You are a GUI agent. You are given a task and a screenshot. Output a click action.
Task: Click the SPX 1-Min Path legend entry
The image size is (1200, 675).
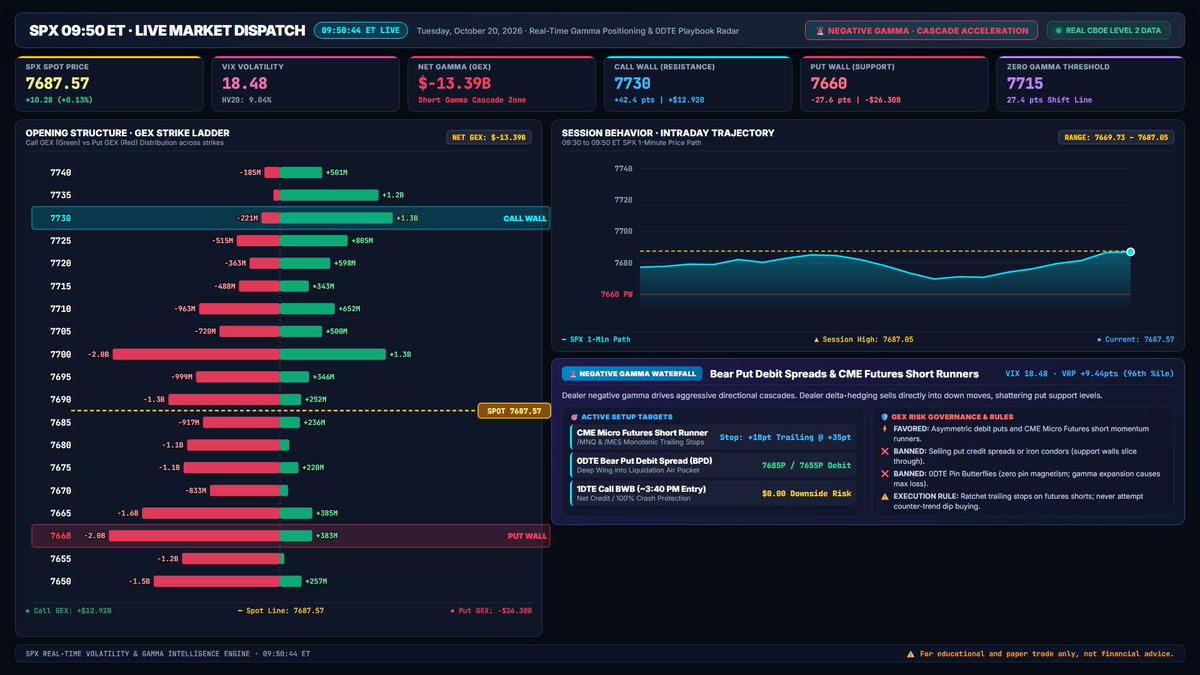[596, 340]
